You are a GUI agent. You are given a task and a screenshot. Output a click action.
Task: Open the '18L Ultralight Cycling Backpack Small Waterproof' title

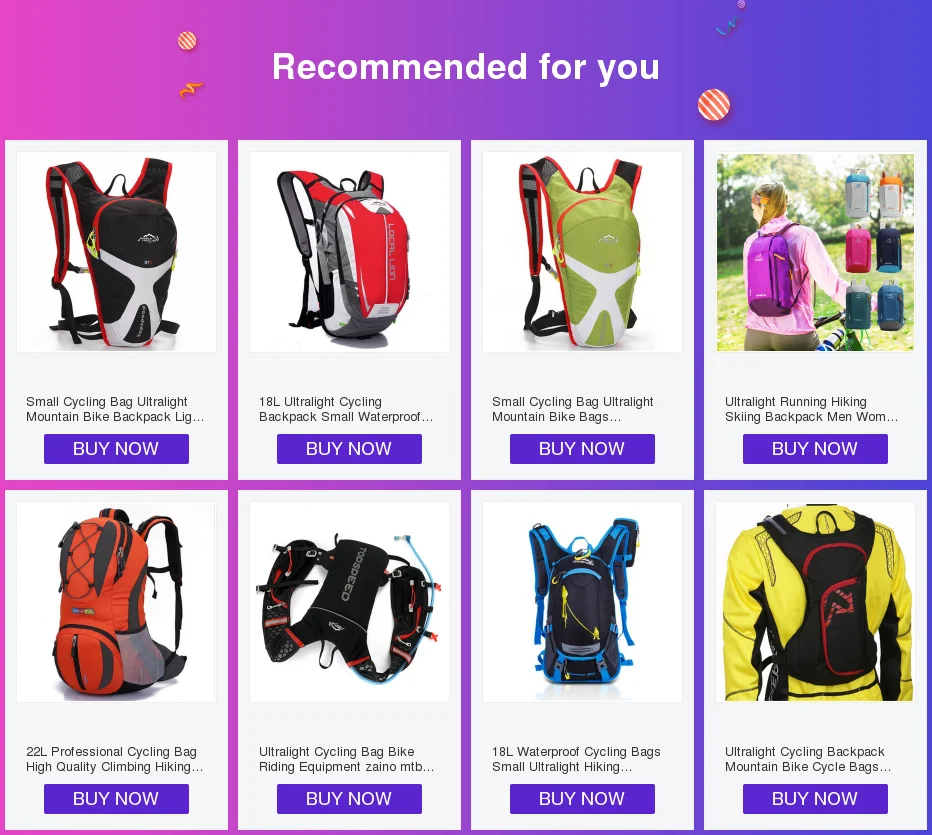(x=346, y=409)
